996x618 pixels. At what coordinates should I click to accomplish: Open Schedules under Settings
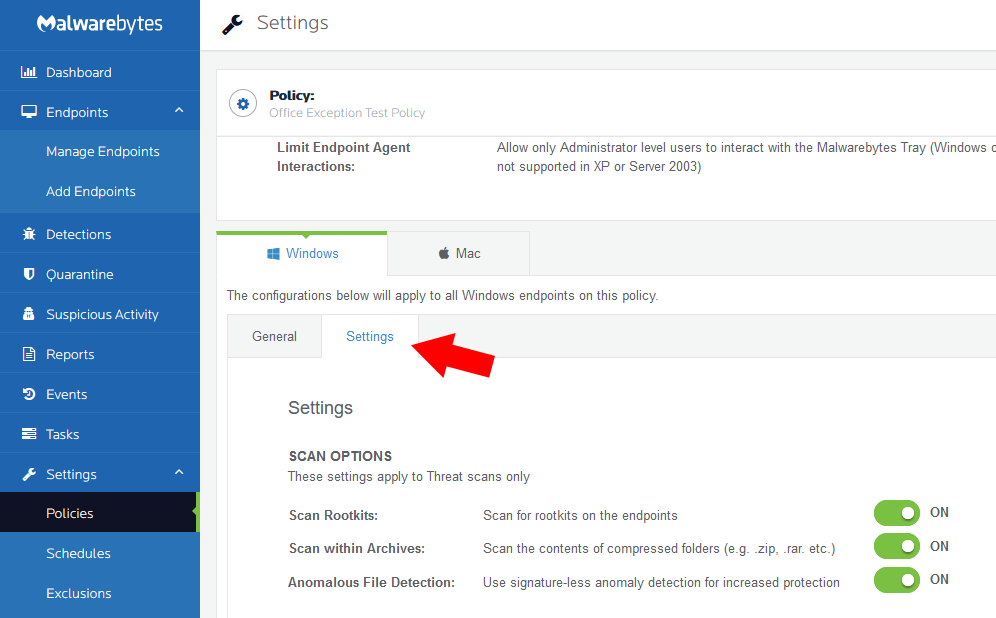(78, 553)
